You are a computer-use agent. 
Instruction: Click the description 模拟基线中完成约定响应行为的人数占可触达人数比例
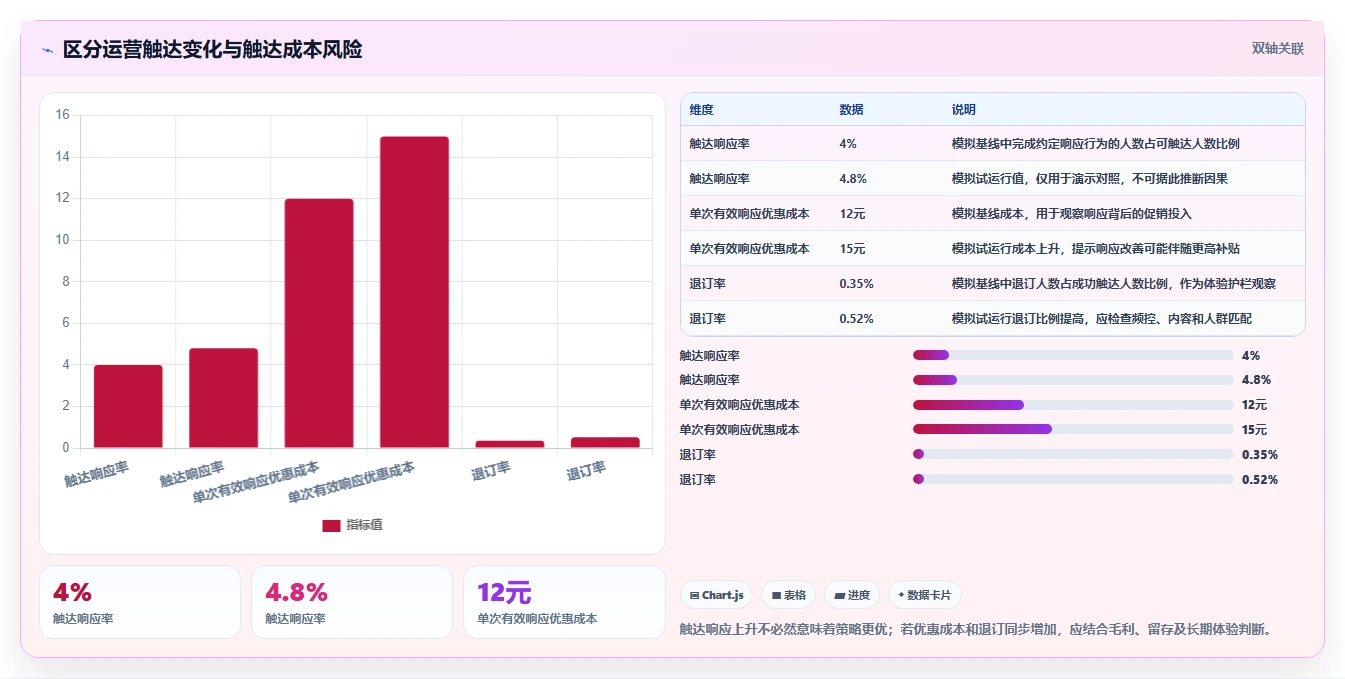tap(1096, 144)
